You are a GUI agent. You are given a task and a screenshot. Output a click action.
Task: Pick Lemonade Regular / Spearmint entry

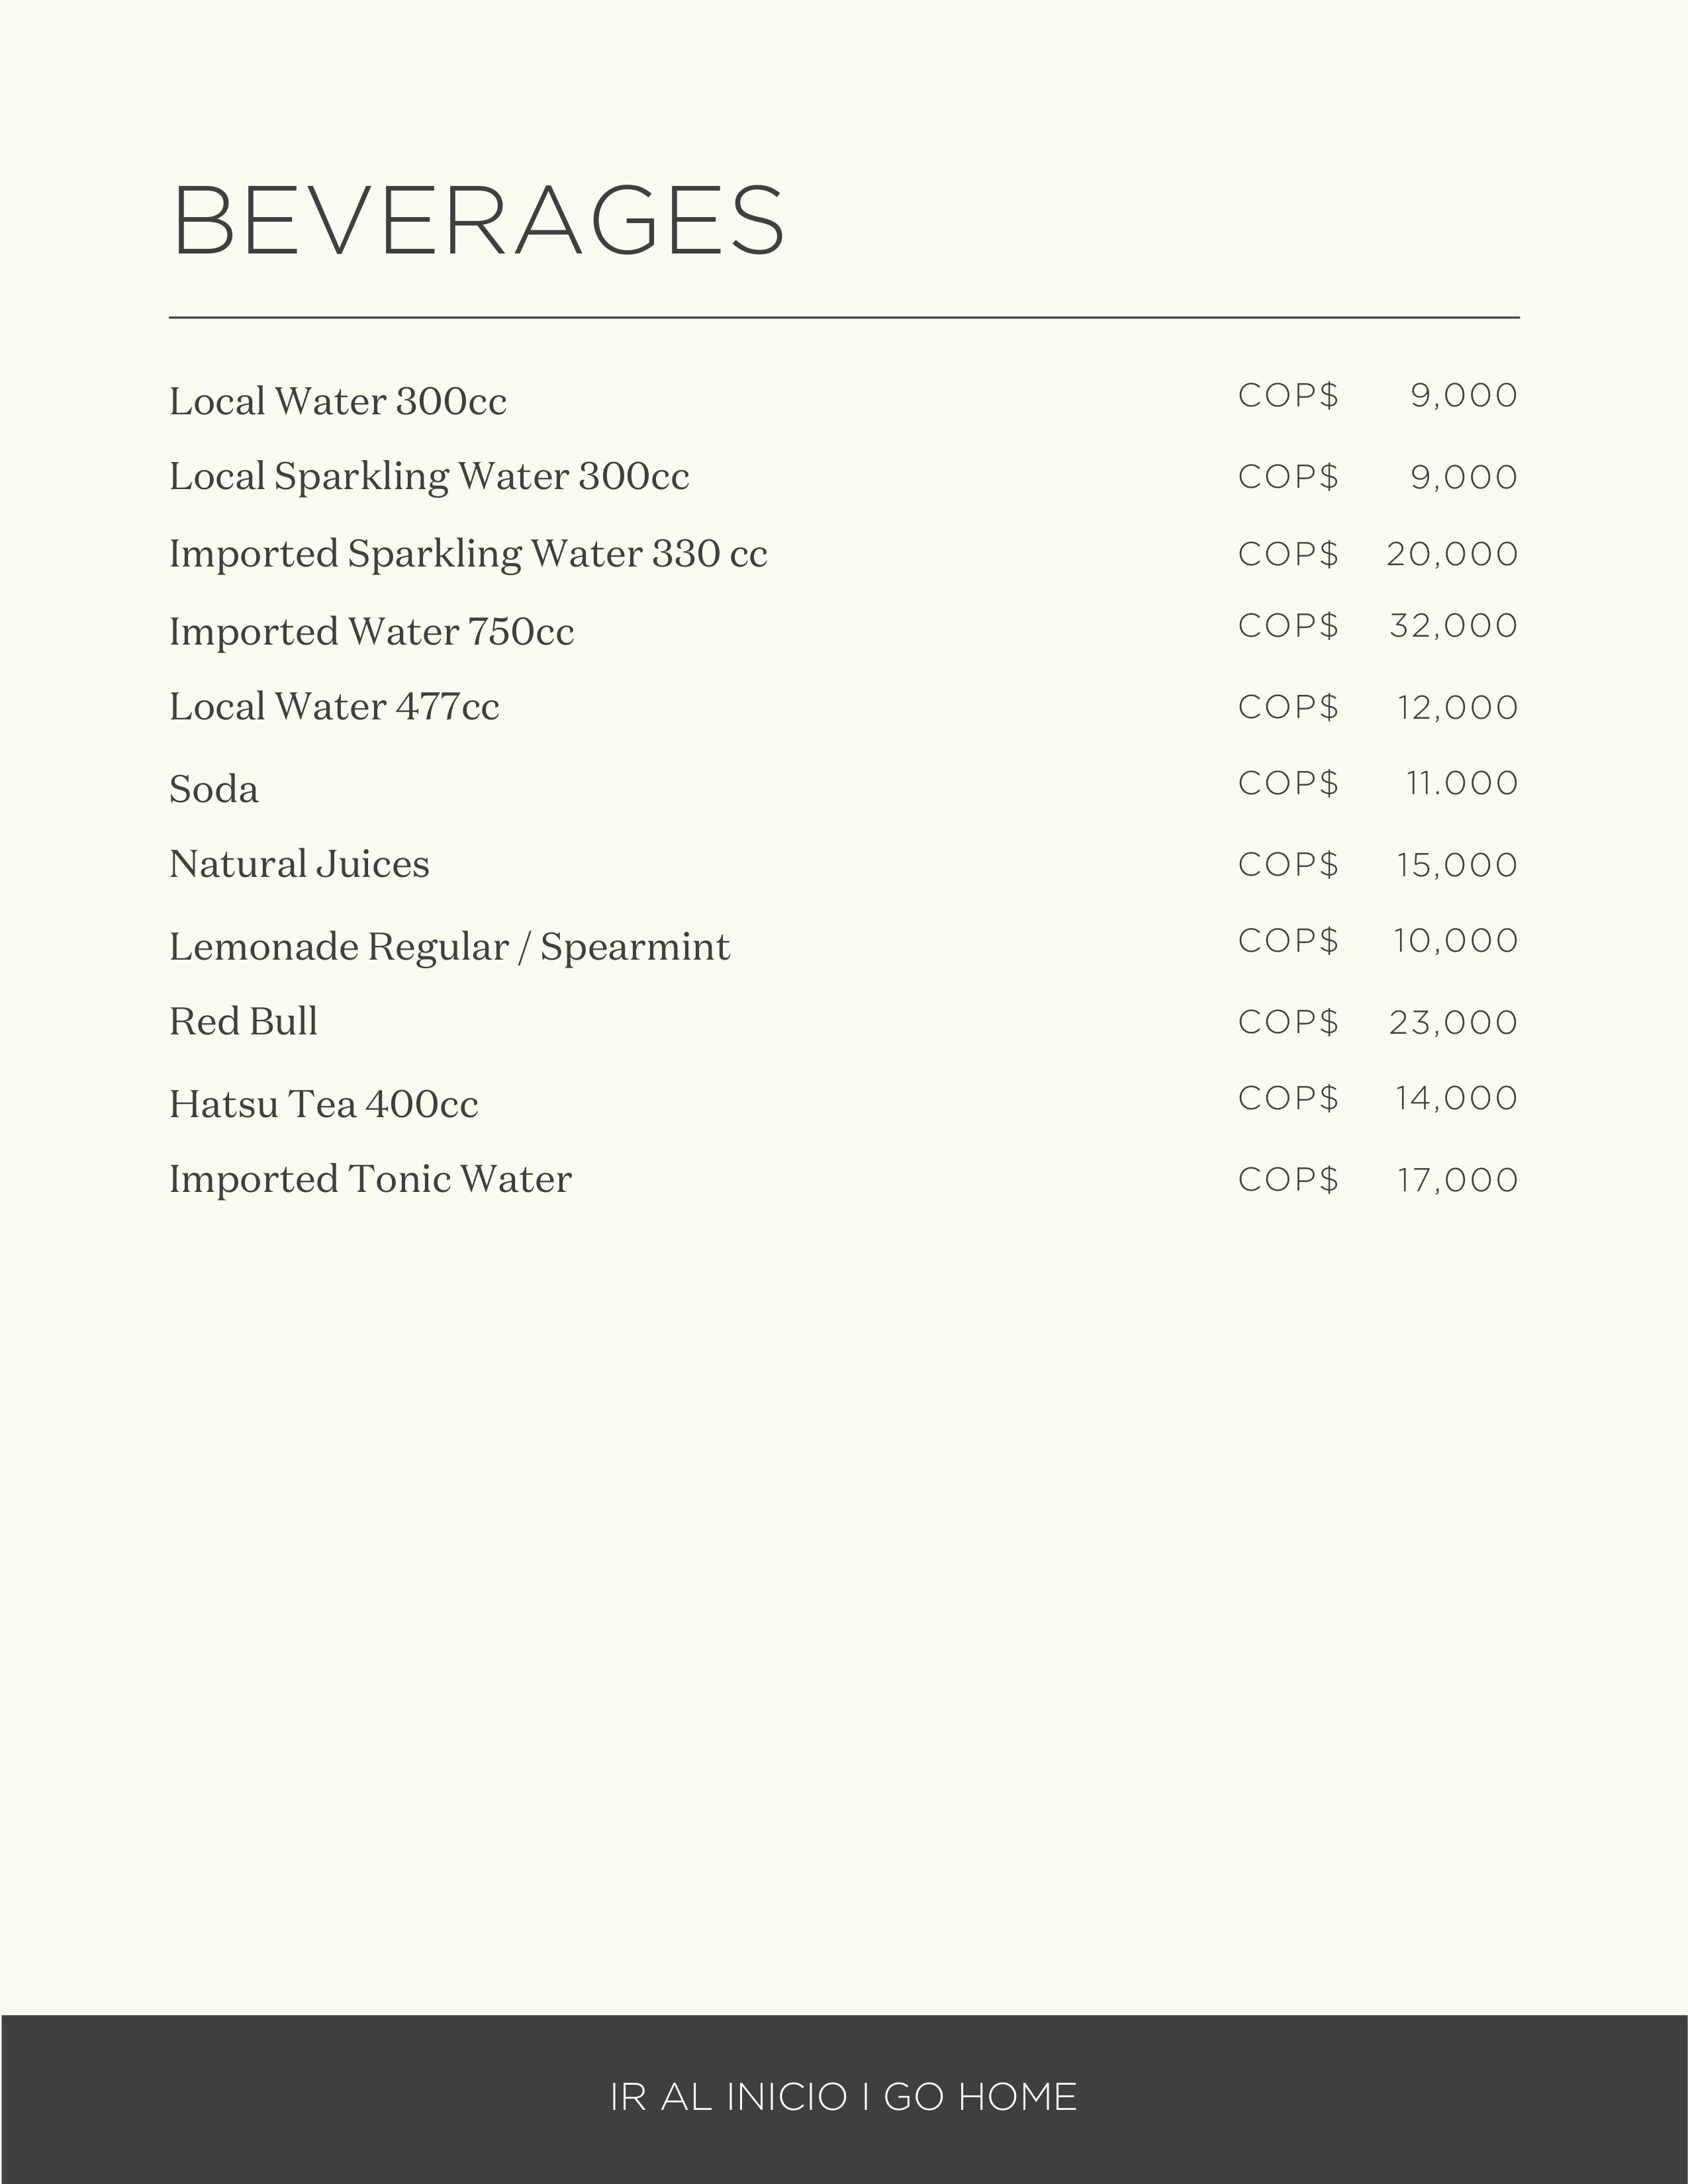450,947
